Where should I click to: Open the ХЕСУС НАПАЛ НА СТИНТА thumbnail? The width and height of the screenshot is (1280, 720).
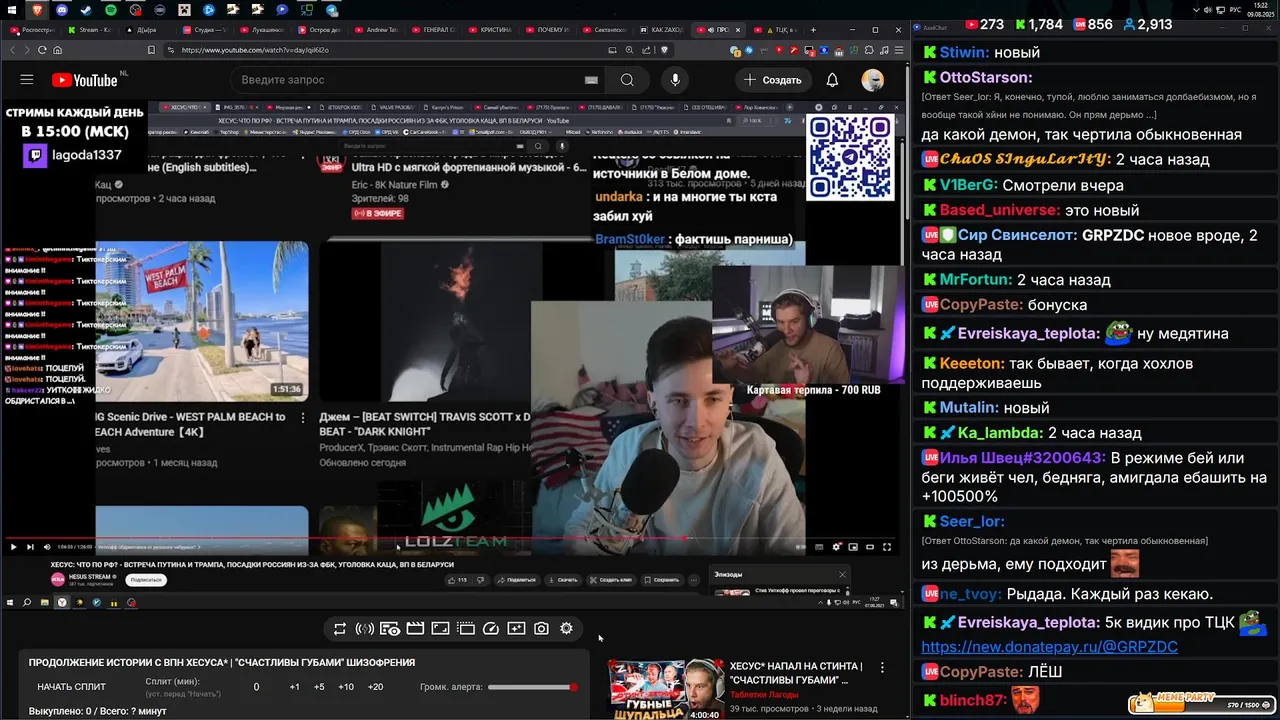click(666, 689)
